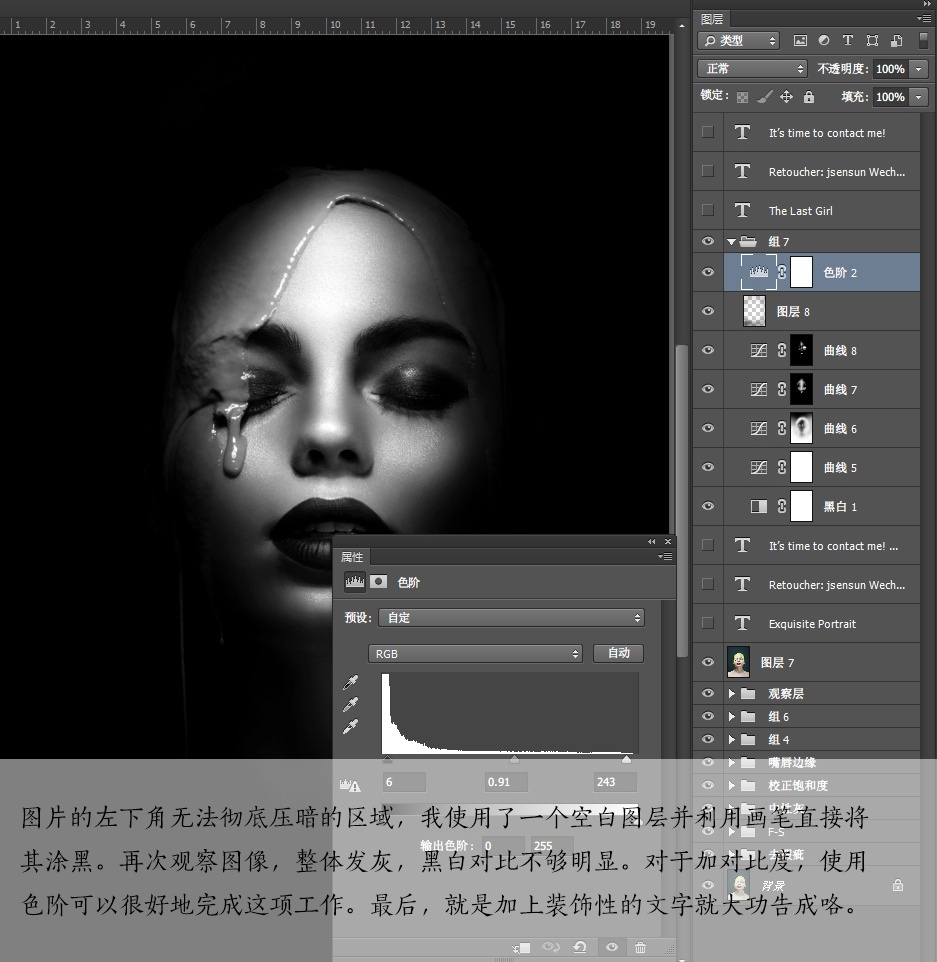This screenshot has height=962, width=937.
Task: Toggle the layer filter switch
Action: tap(923, 40)
